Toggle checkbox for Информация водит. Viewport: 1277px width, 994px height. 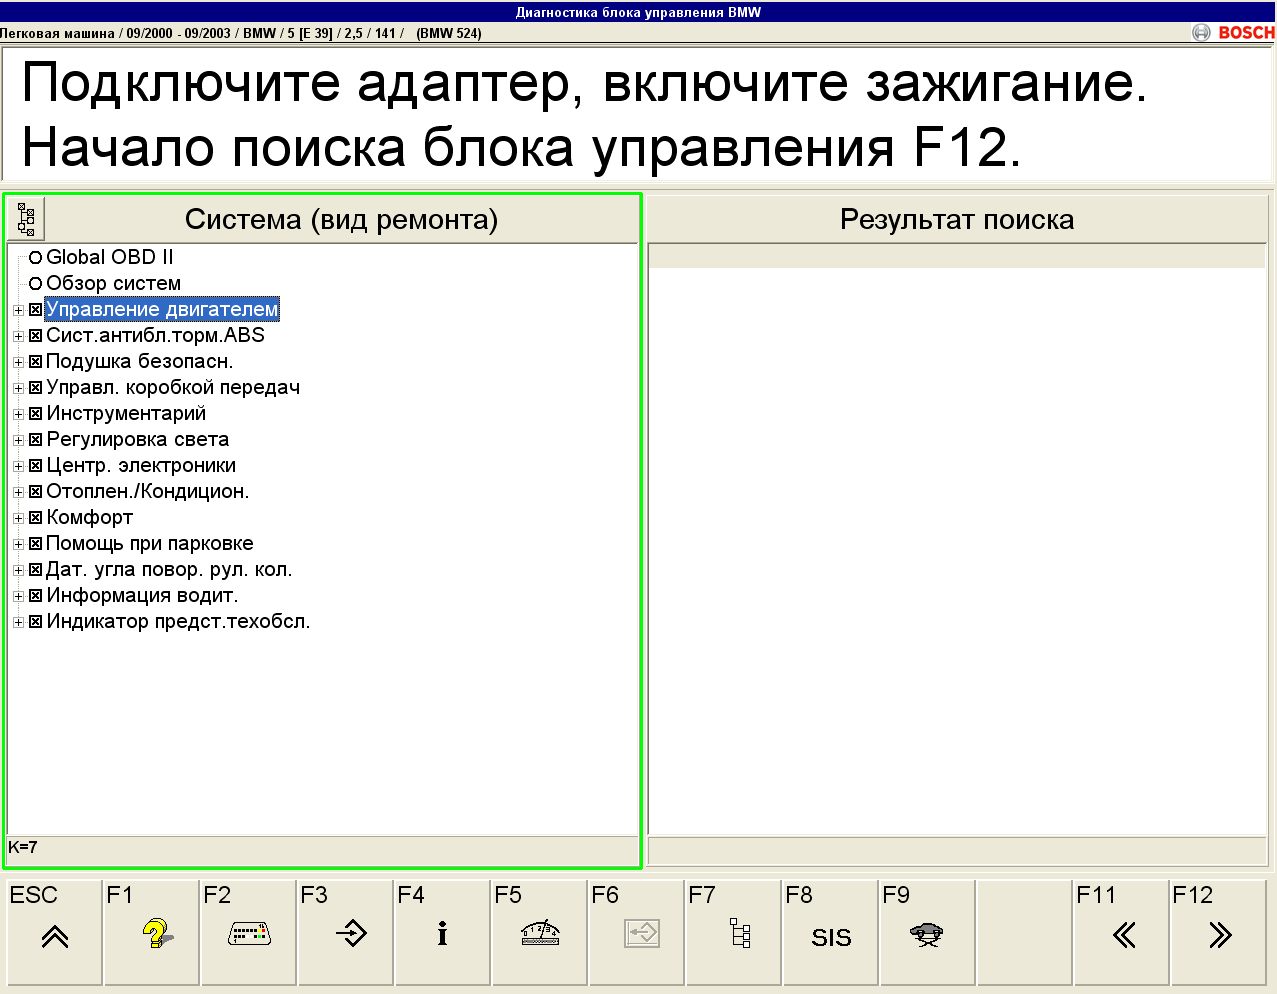pos(35,596)
